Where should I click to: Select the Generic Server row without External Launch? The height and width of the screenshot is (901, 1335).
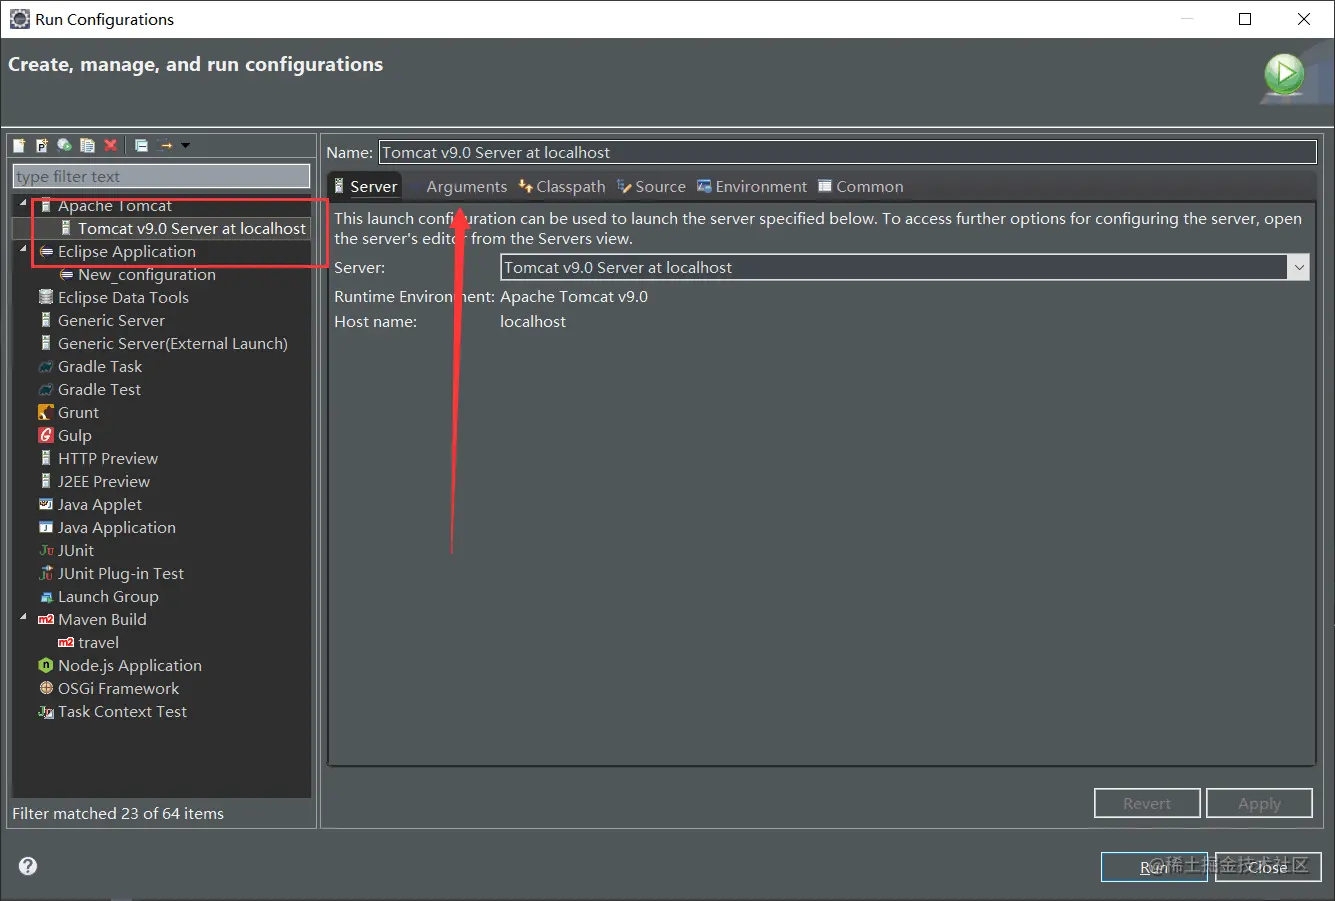111,320
